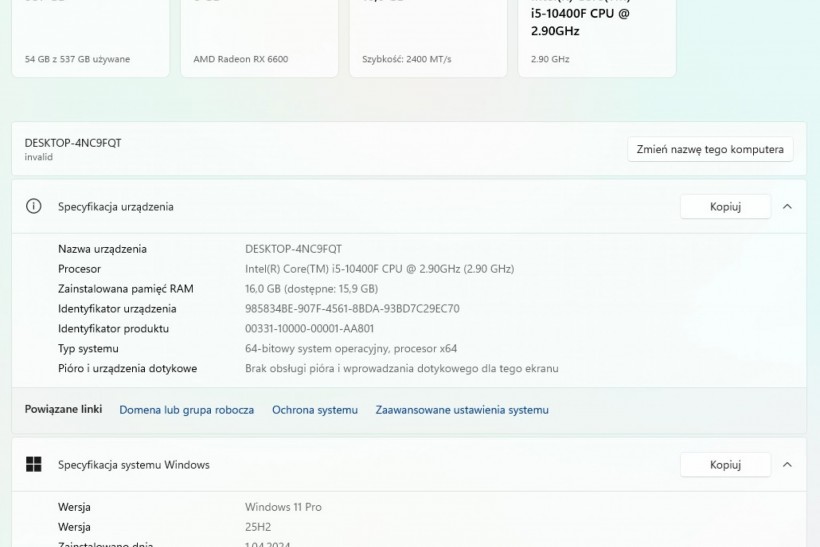Collapse the Specyfikacja urządzenia section chevron
The height and width of the screenshot is (547, 820).
(x=787, y=206)
